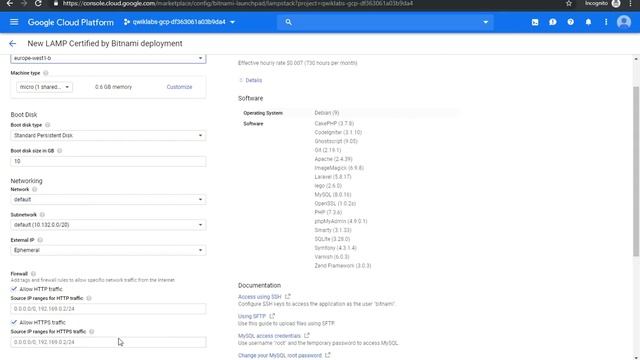Click the Boot disk size input field
The width and height of the screenshot is (640, 360).
click(108, 161)
